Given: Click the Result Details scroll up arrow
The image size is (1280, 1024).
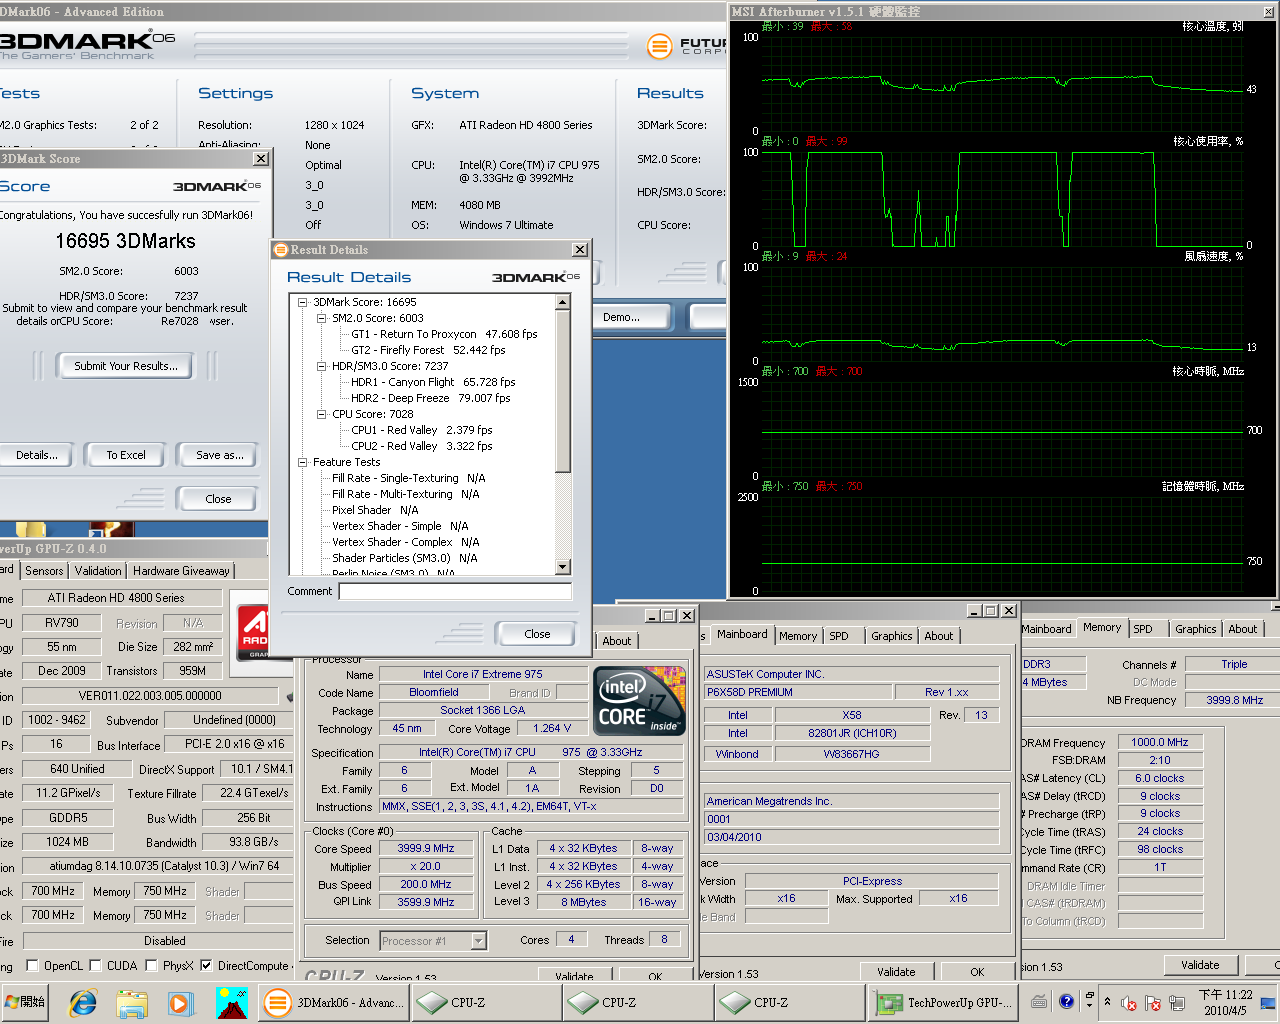Looking at the screenshot, I should pos(562,302).
